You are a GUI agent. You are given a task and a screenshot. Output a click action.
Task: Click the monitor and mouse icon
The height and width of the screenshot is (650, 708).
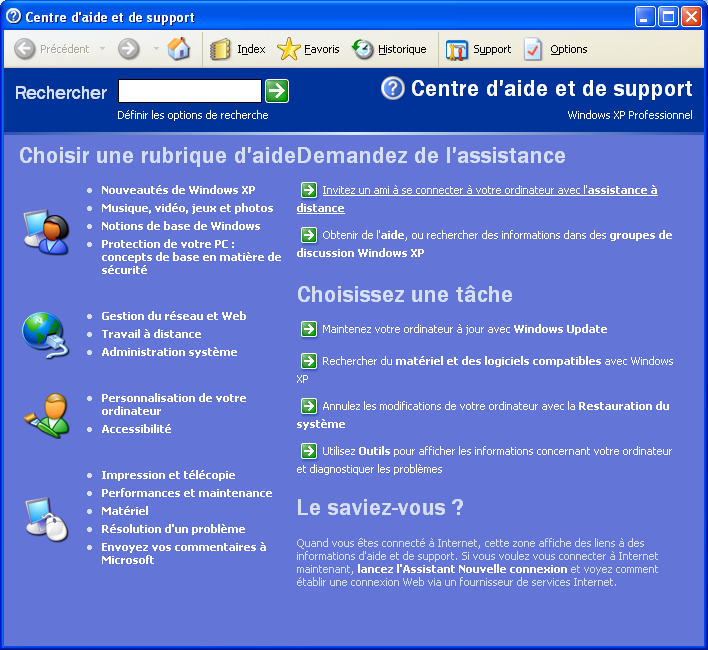click(x=46, y=519)
